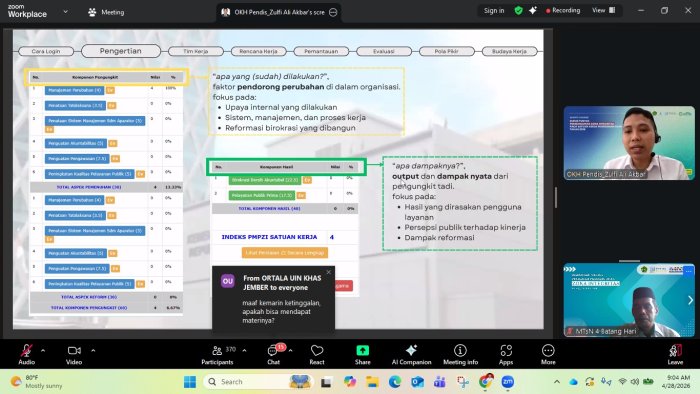
Task: Click the Rencana Kerja tab in slide
Action: (x=258, y=51)
